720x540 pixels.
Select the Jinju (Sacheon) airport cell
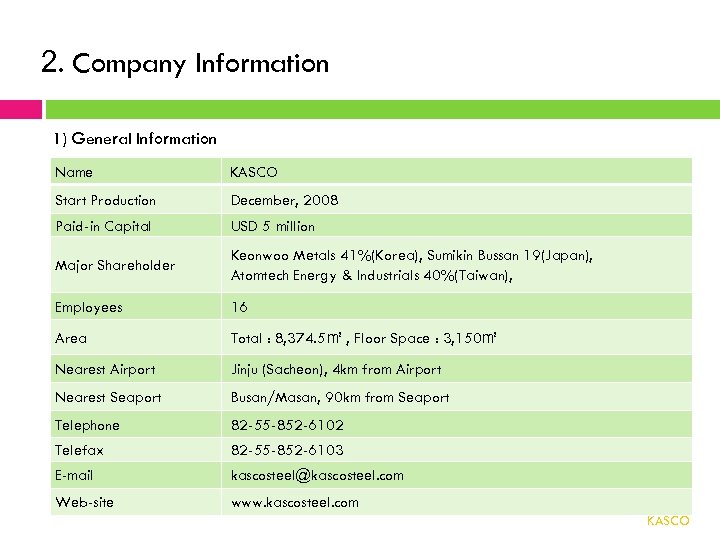[x=336, y=369]
